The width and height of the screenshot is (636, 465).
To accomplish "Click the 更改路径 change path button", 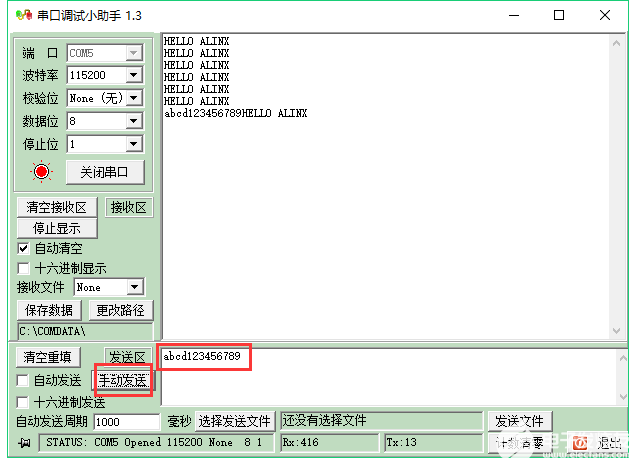I will [x=120, y=310].
